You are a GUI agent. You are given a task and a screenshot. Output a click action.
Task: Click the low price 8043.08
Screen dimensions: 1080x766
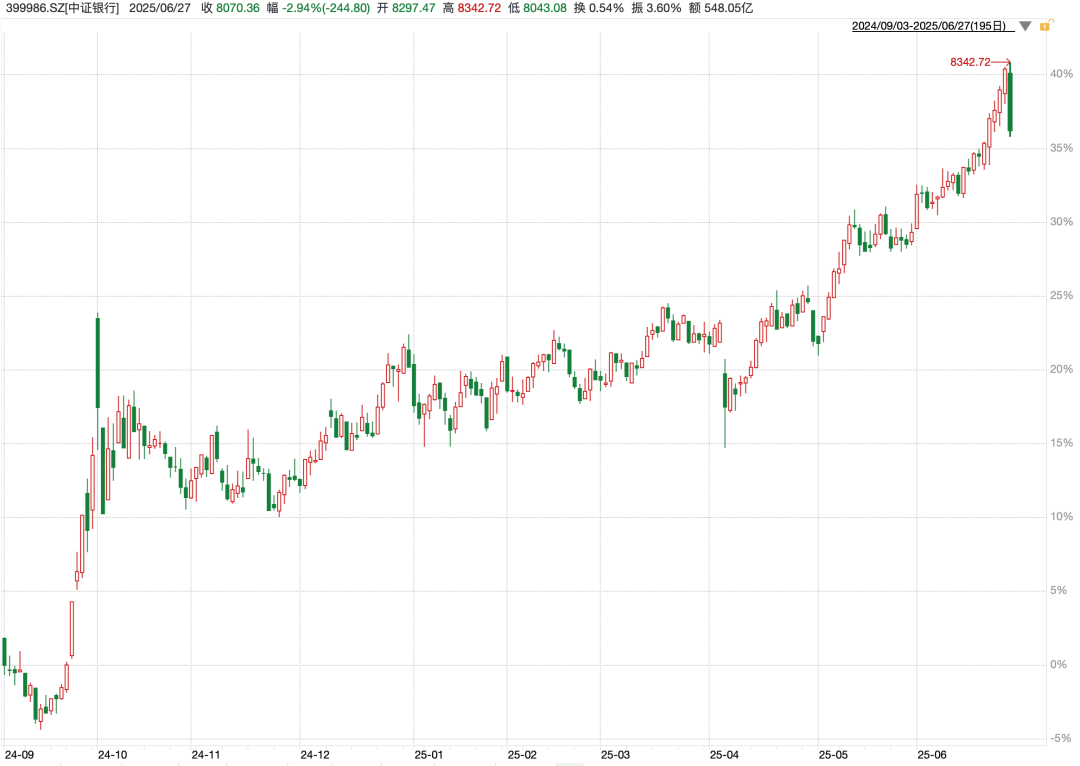(545, 8)
